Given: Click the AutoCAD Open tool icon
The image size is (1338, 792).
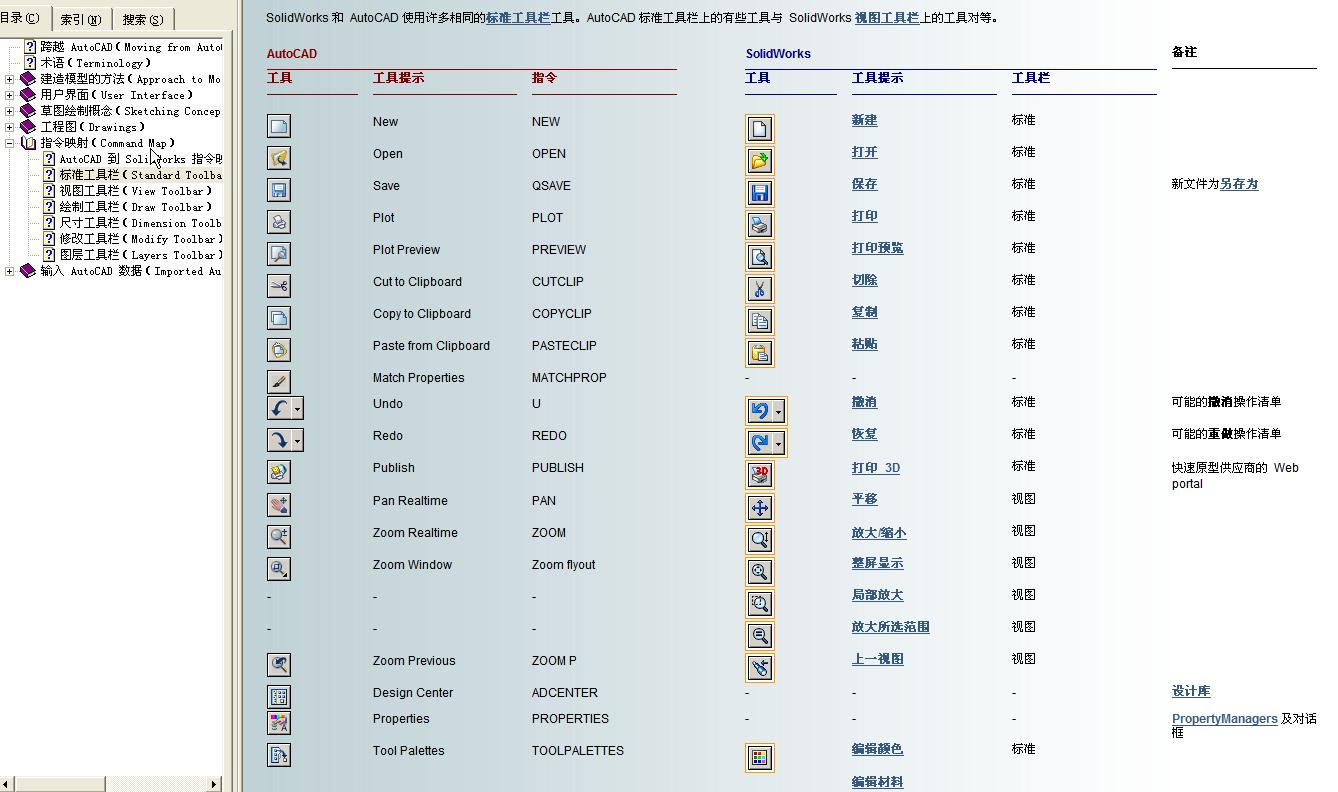Looking at the screenshot, I should pos(279,158).
